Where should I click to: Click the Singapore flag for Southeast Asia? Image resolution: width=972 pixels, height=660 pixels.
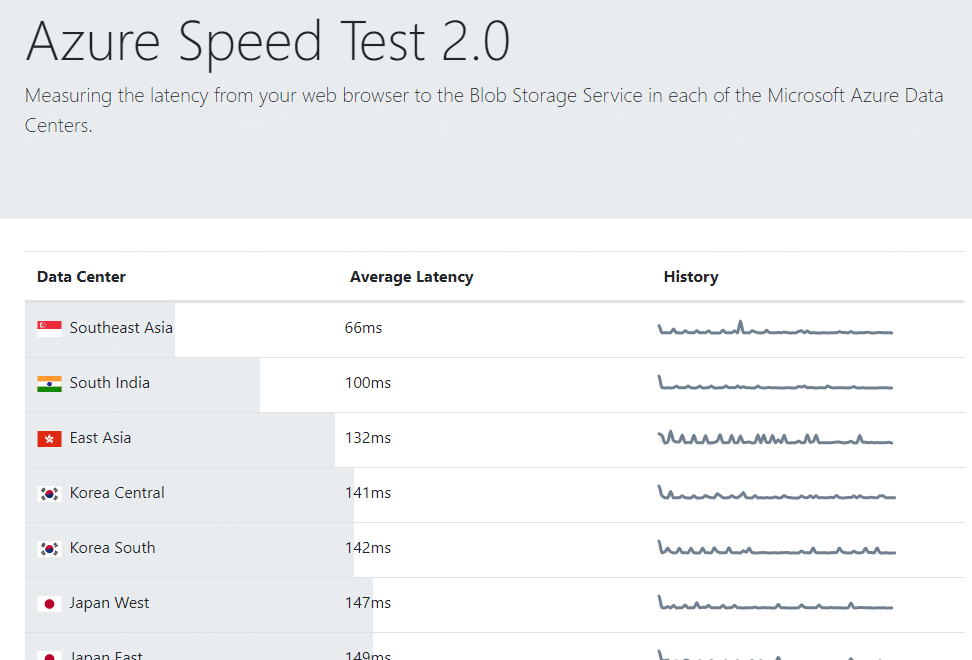click(x=49, y=327)
